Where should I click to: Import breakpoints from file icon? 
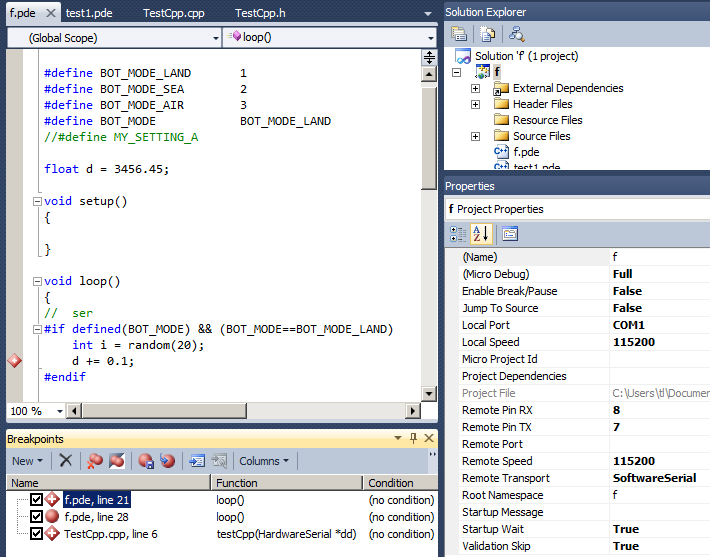tap(167, 461)
